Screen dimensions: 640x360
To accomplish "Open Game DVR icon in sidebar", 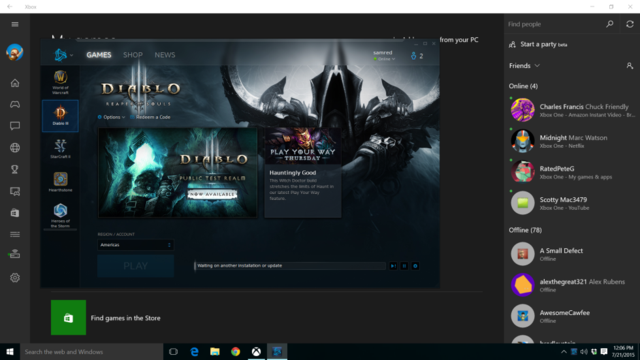I will click(15, 191).
